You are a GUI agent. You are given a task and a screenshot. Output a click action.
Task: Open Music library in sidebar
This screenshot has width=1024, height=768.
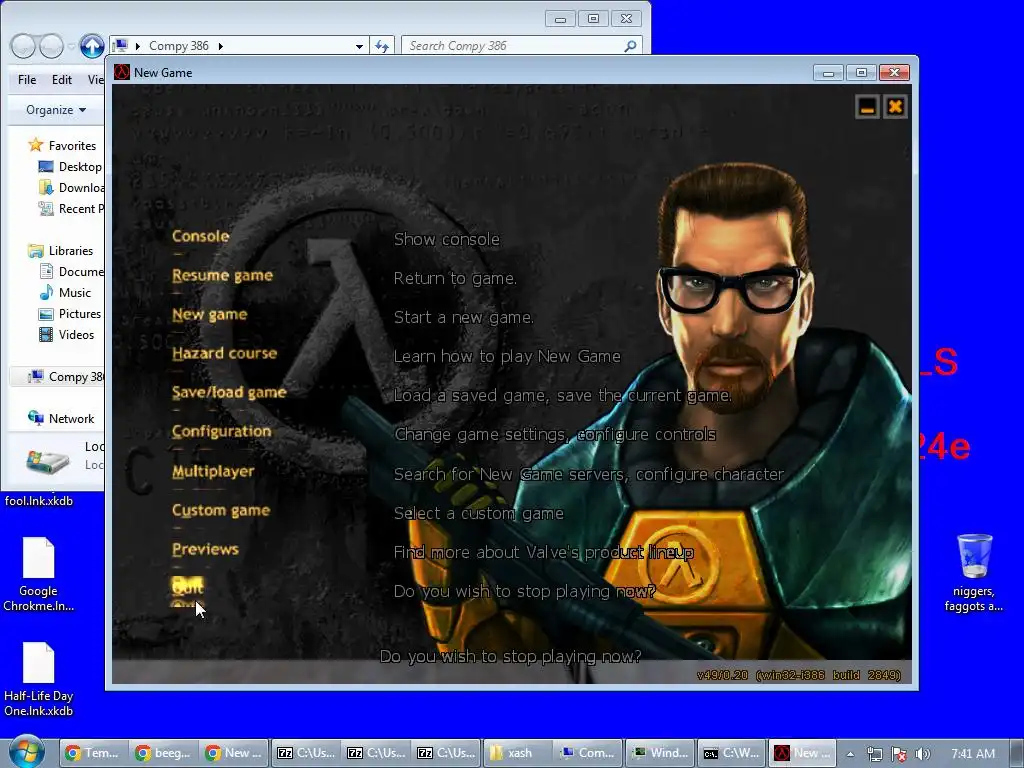click(65, 293)
